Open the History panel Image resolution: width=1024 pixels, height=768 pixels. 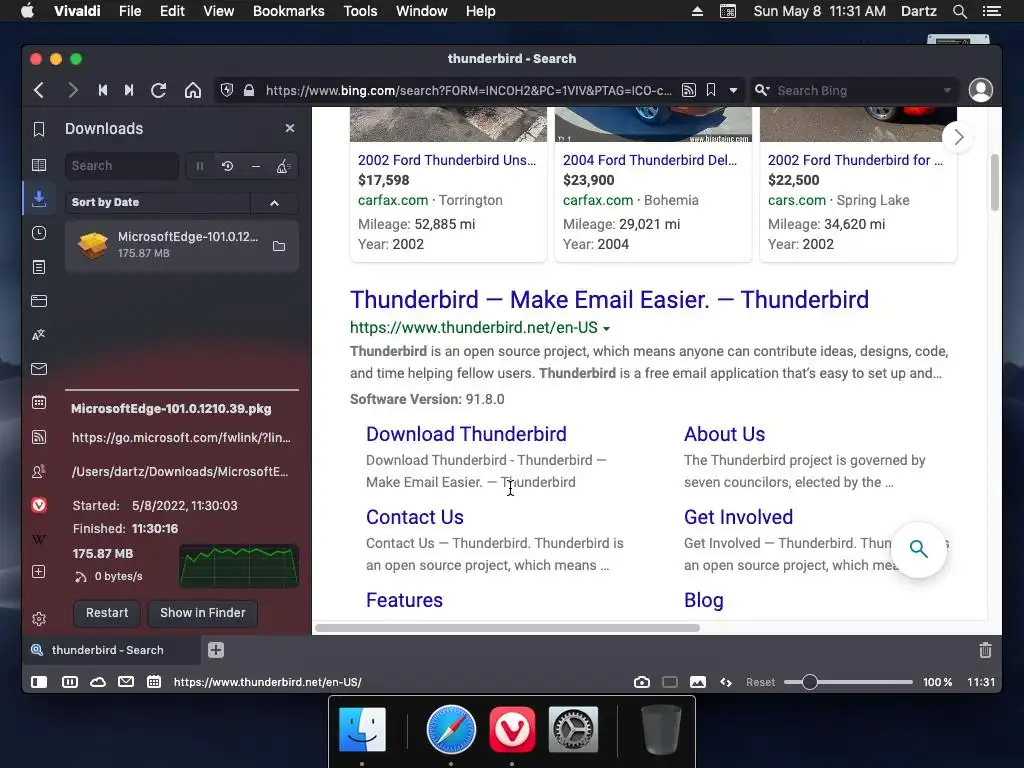(x=39, y=233)
